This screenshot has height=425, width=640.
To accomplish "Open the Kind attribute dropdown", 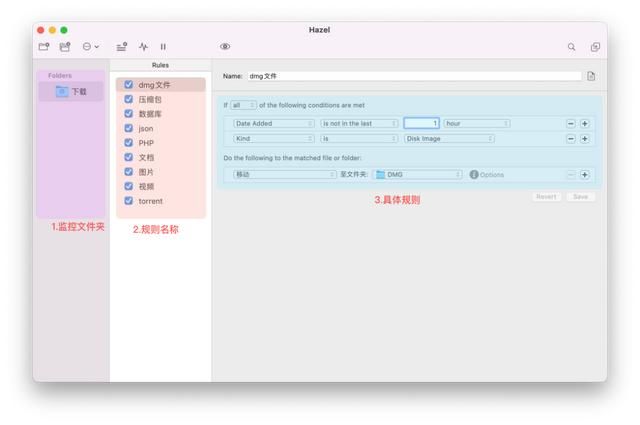I will (x=273, y=139).
